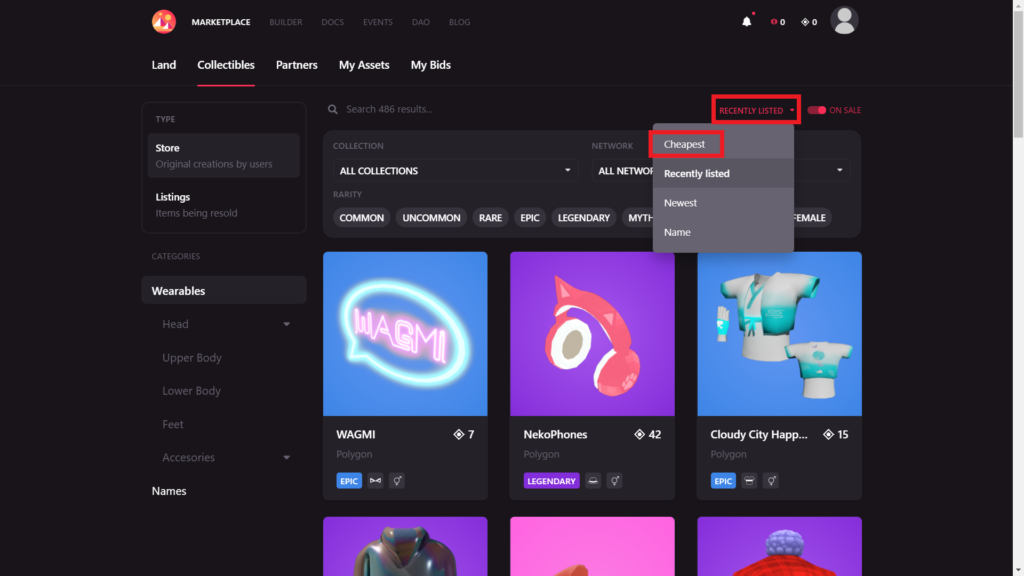The image size is (1024, 576).
Task: Toggle the Legendary rarity filter
Action: (x=583, y=217)
